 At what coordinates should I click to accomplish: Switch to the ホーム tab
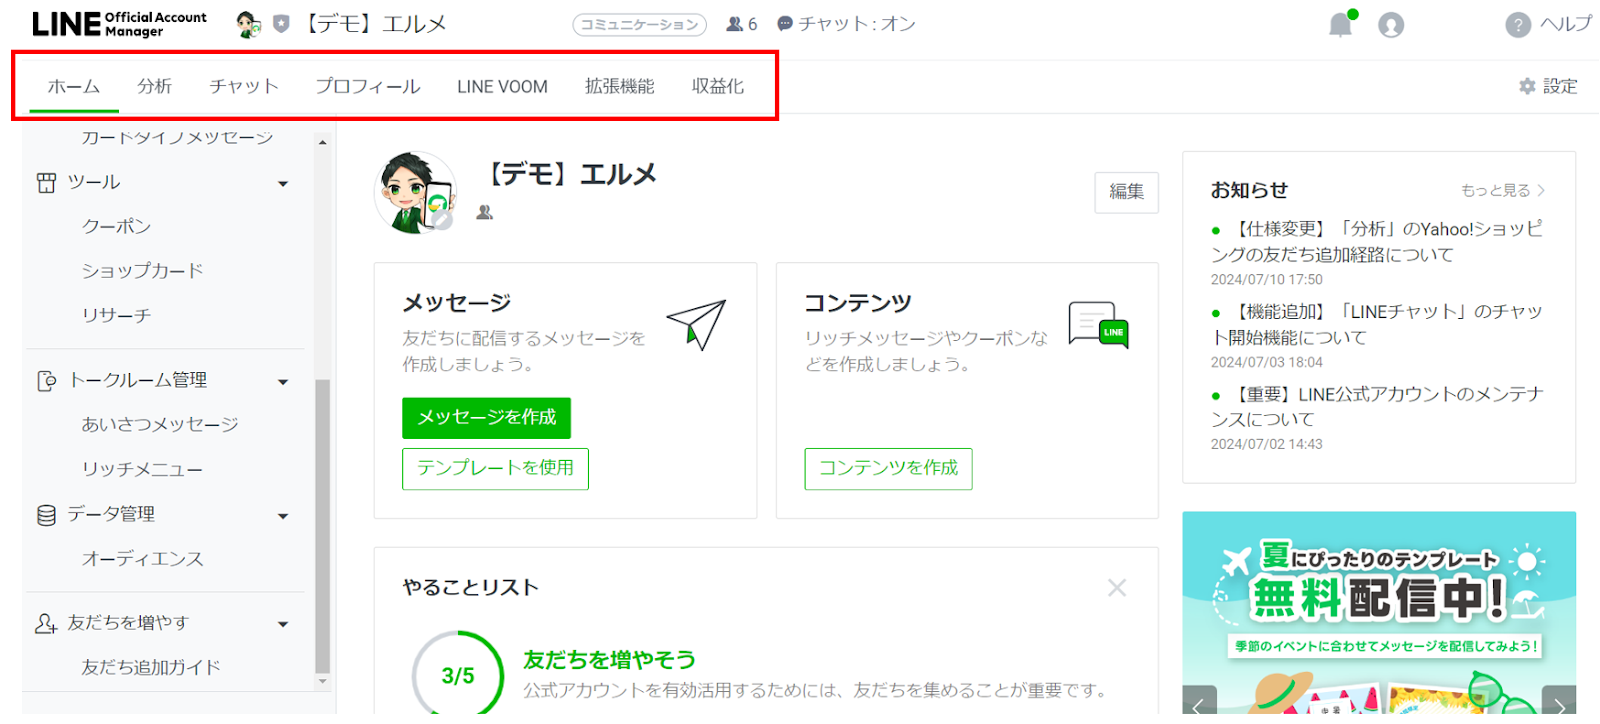click(x=74, y=87)
